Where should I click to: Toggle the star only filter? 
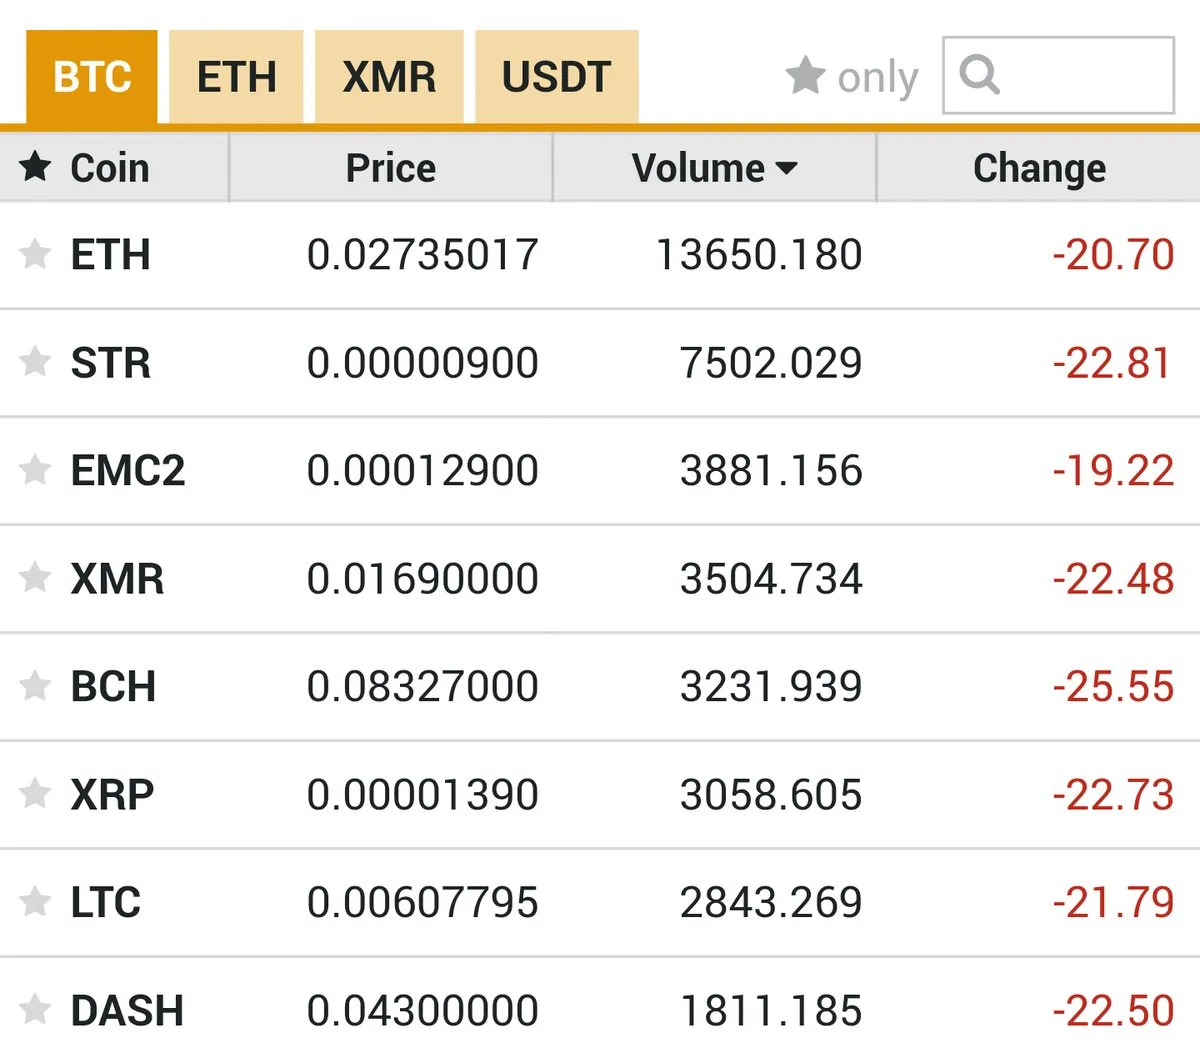coord(851,77)
